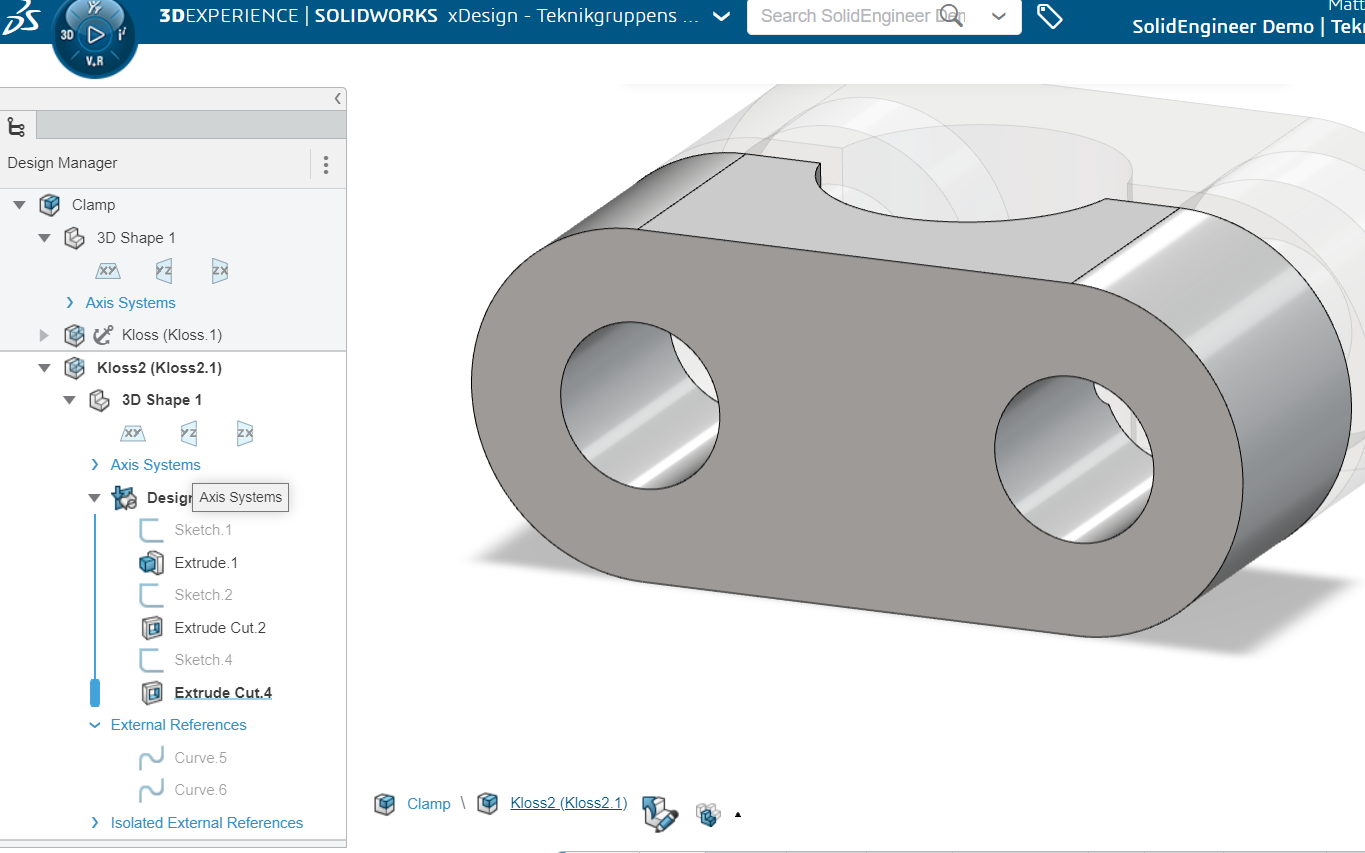The image size is (1365, 853).
Task: Expand the Kloss (Kloss.1) node
Action: click(44, 335)
